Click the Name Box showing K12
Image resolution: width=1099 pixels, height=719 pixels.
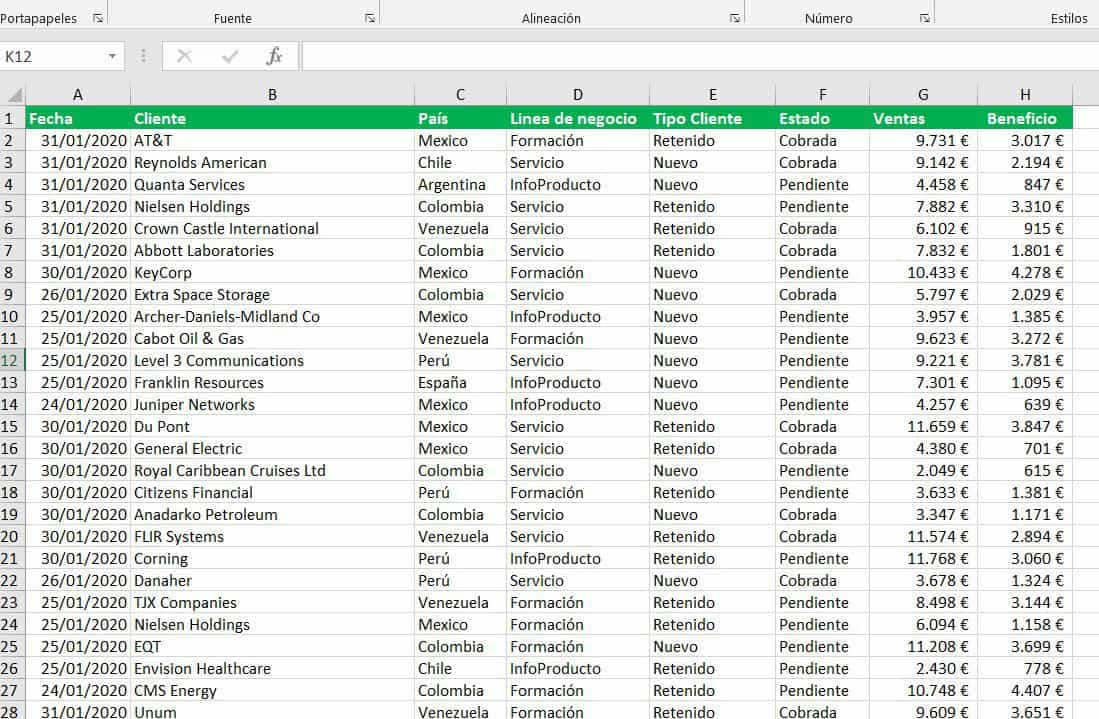tap(53, 56)
